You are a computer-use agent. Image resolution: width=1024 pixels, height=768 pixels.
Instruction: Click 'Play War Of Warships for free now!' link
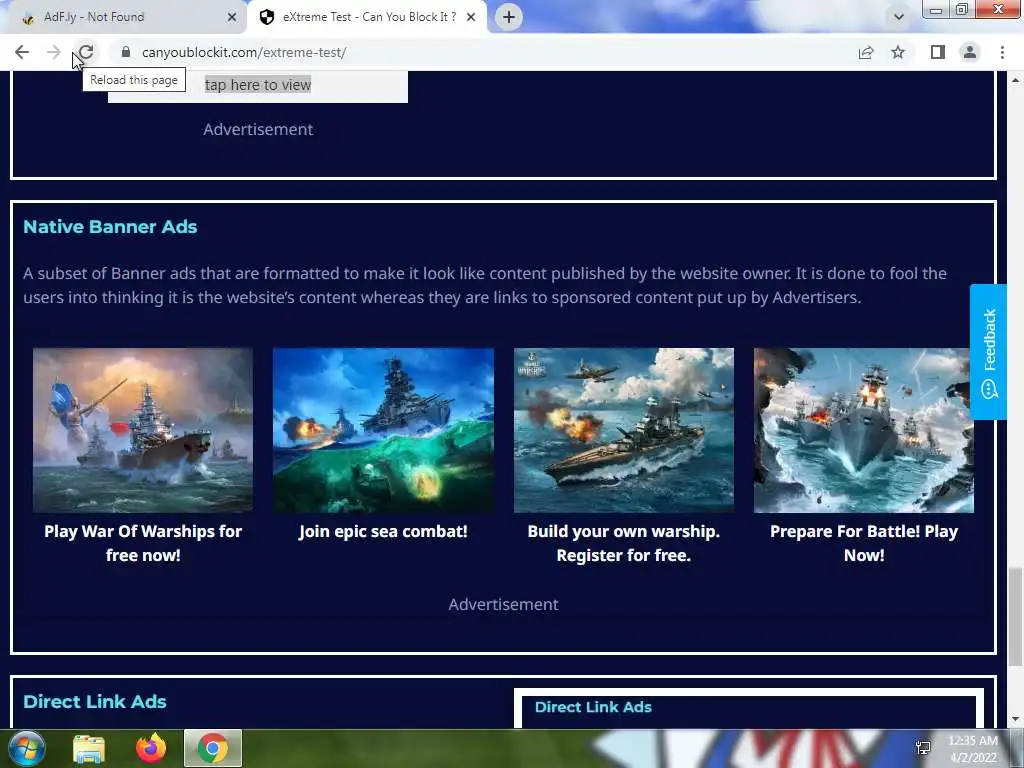tap(143, 543)
